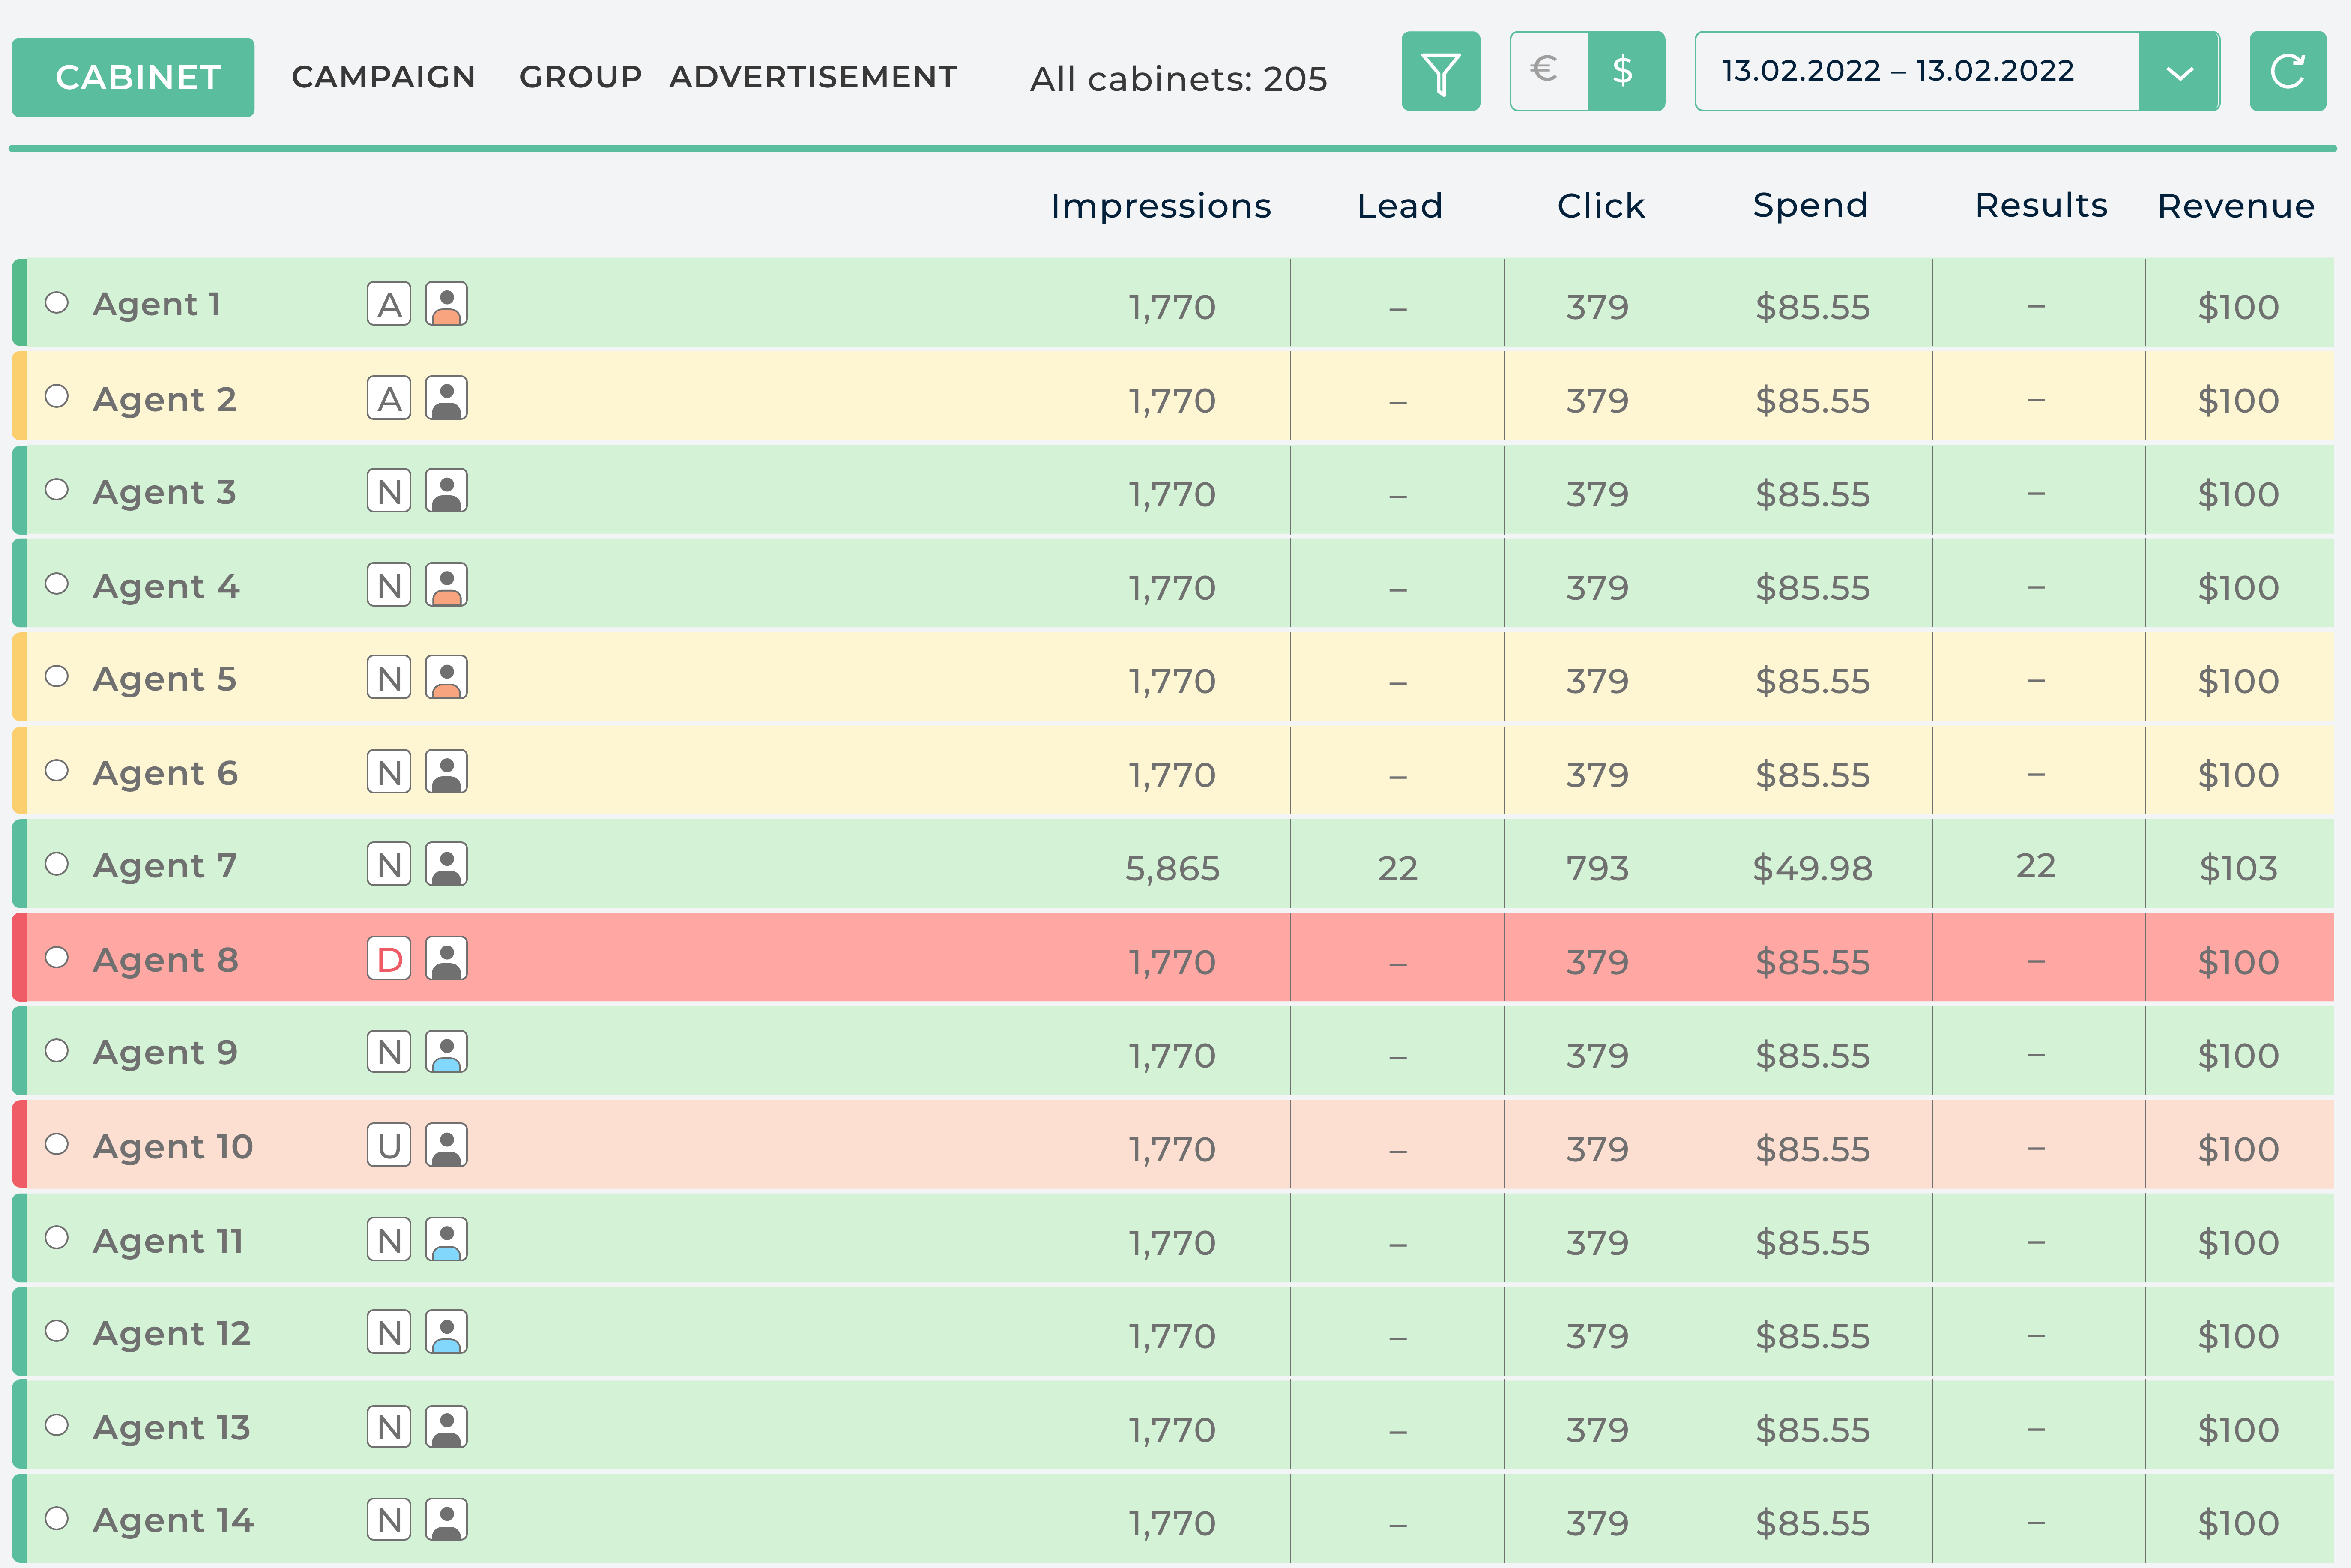This screenshot has width=2351, height=1568.
Task: Click the Agent 7 click count 793
Action: pyautogui.click(x=1597, y=868)
